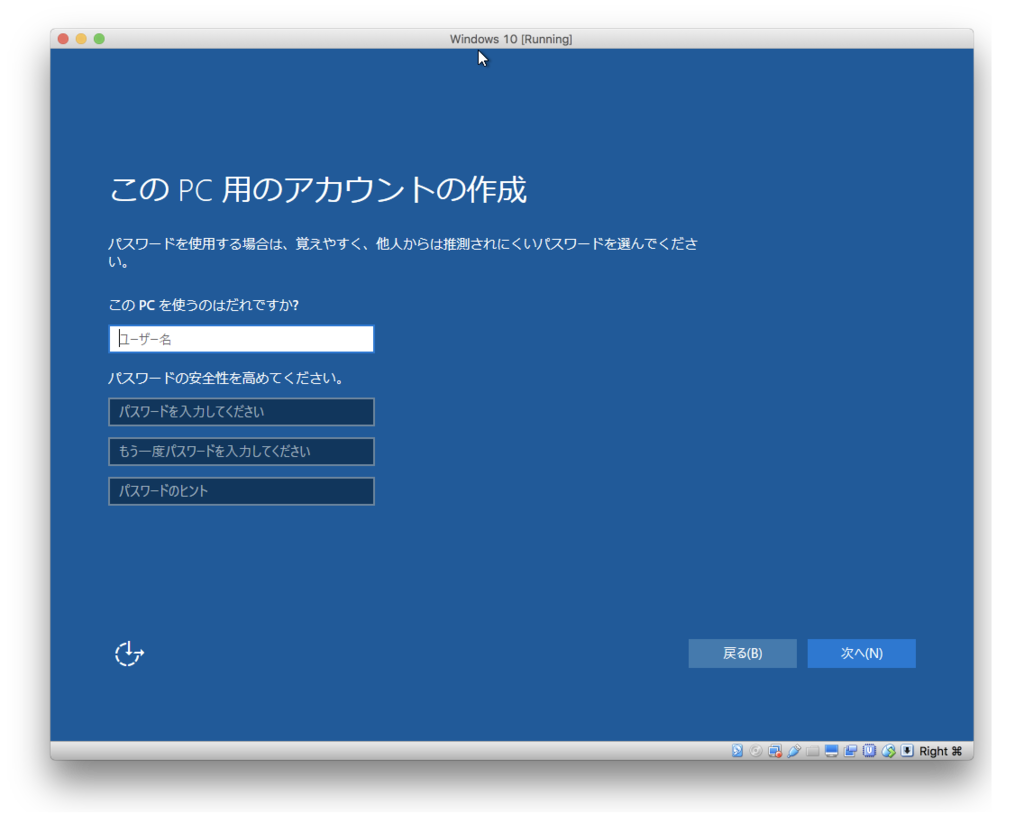Screen dimensions: 1024x832
Task: Select the パスワードを入力してください field
Action: point(240,411)
